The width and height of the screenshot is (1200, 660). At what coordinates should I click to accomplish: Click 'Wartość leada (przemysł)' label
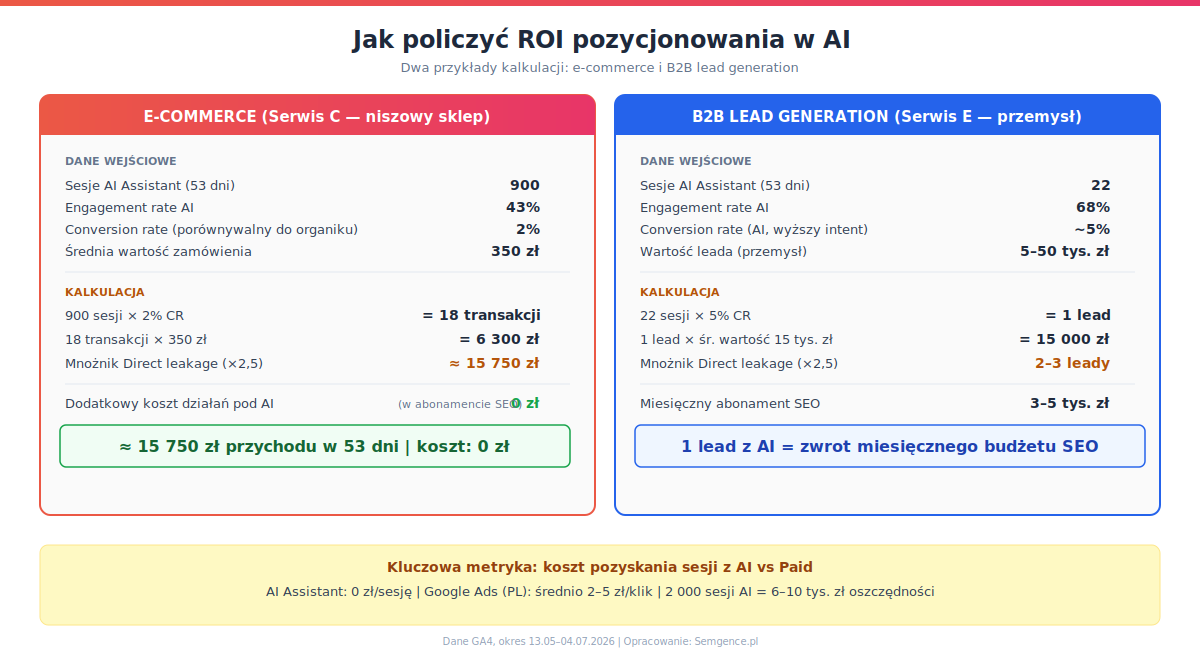723,251
